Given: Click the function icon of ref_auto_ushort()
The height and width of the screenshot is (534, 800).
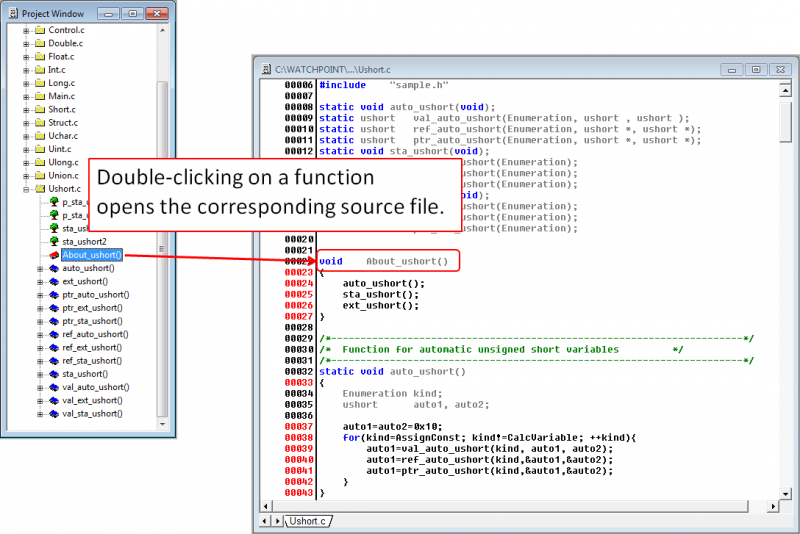Looking at the screenshot, I should tap(54, 335).
